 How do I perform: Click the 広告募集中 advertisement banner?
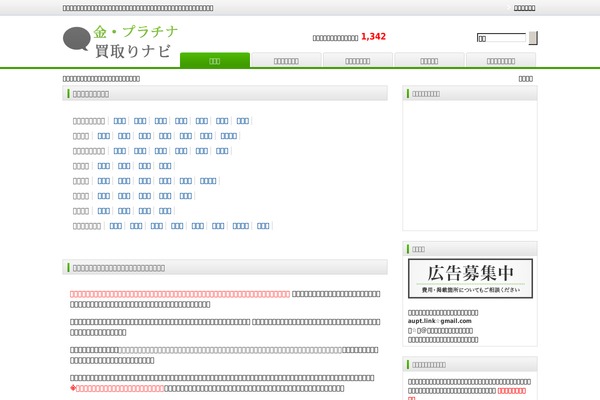pyautogui.click(x=470, y=278)
